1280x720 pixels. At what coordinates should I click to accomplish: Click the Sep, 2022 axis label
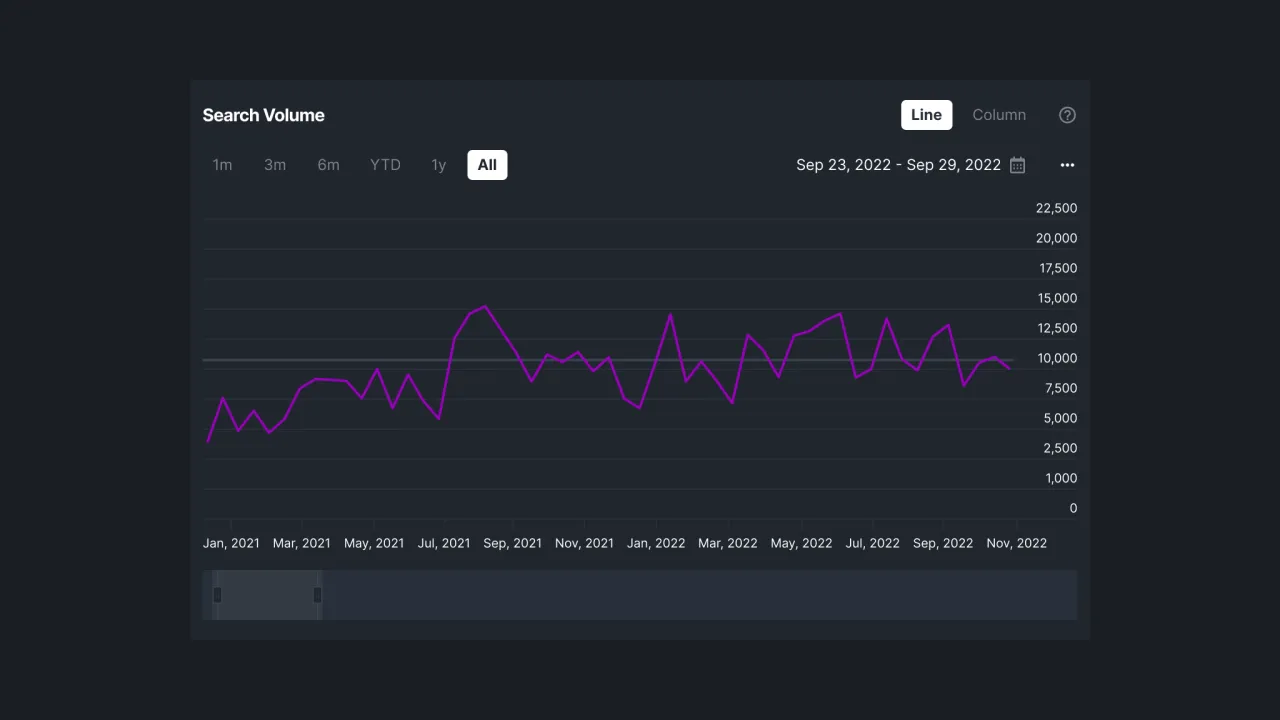[x=943, y=543]
